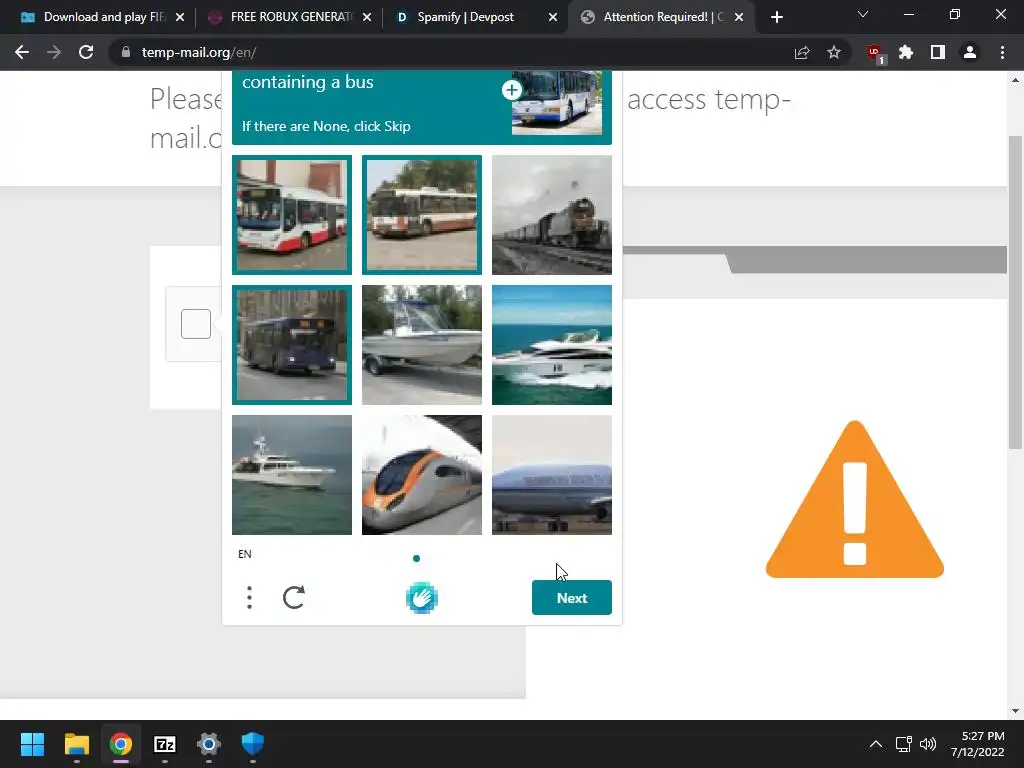Image resolution: width=1024 pixels, height=768 pixels.
Task: Deselect the red and white bus tile
Action: 292,215
